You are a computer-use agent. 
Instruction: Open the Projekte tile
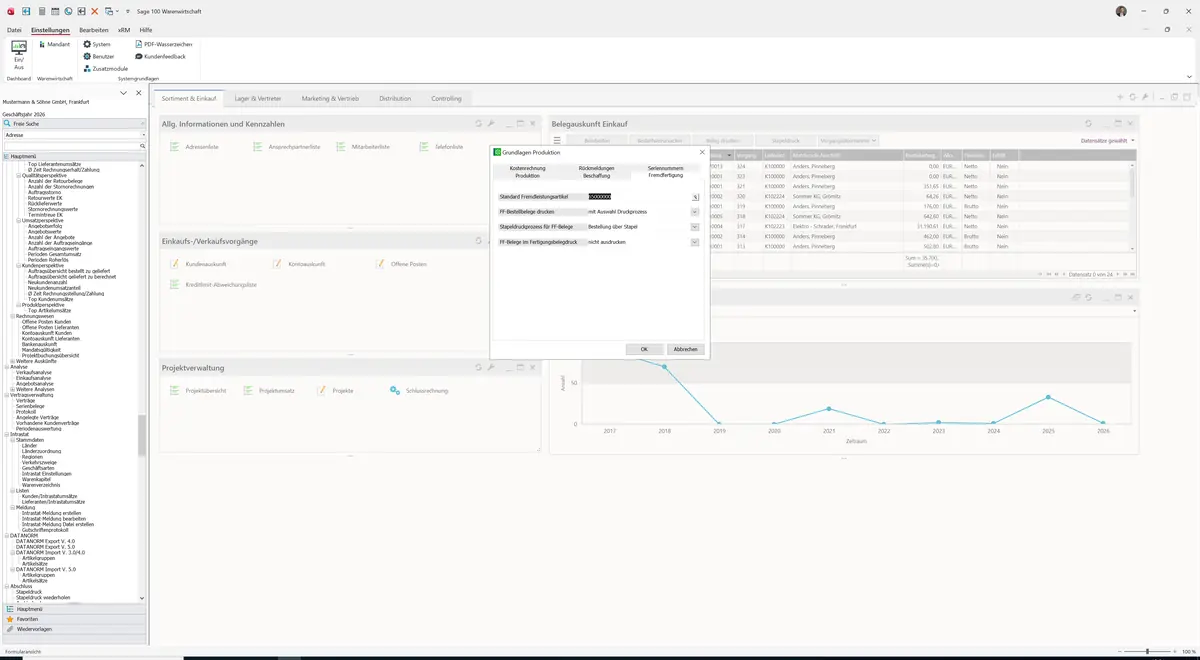(x=335, y=390)
